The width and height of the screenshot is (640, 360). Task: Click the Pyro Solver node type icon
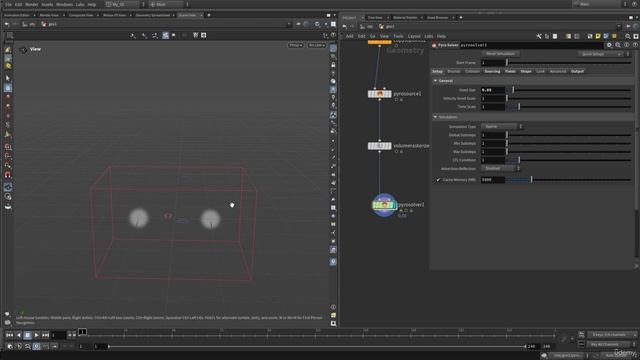434,45
